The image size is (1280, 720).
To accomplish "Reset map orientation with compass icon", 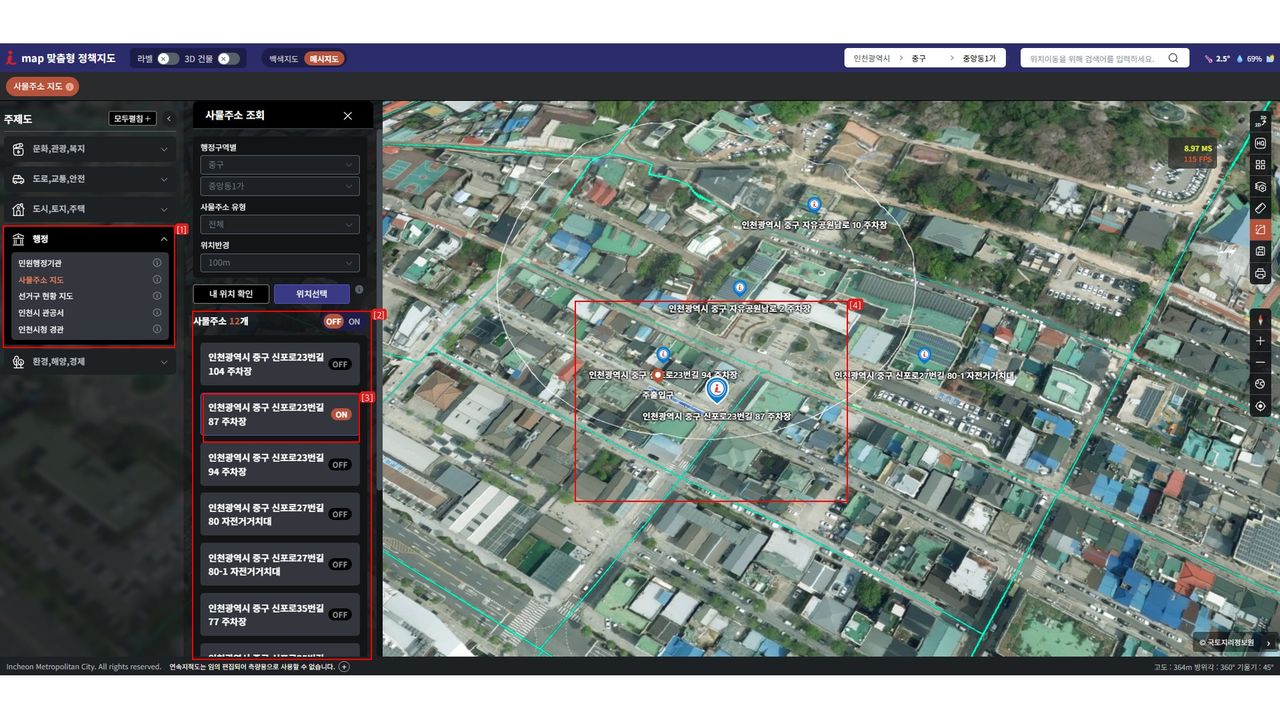I will tap(1260, 319).
